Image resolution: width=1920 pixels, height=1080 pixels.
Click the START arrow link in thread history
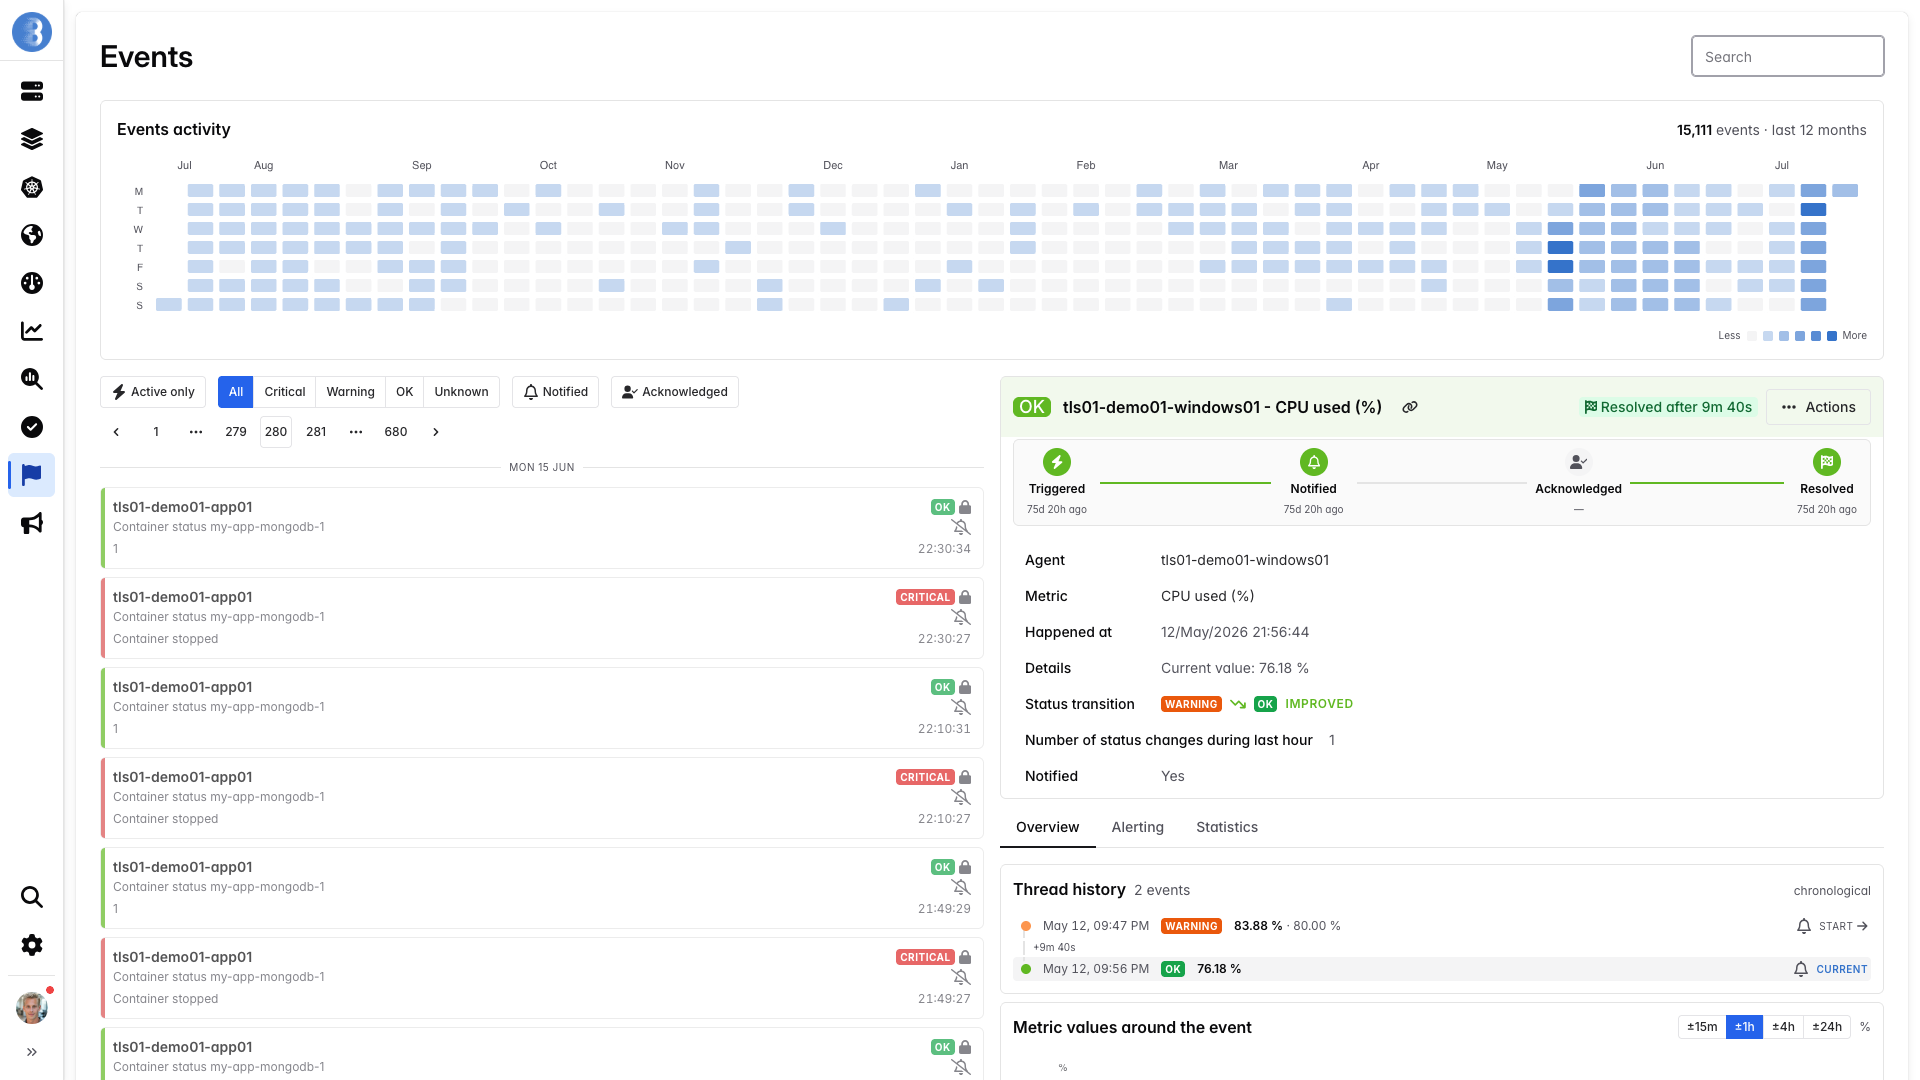(1844, 926)
